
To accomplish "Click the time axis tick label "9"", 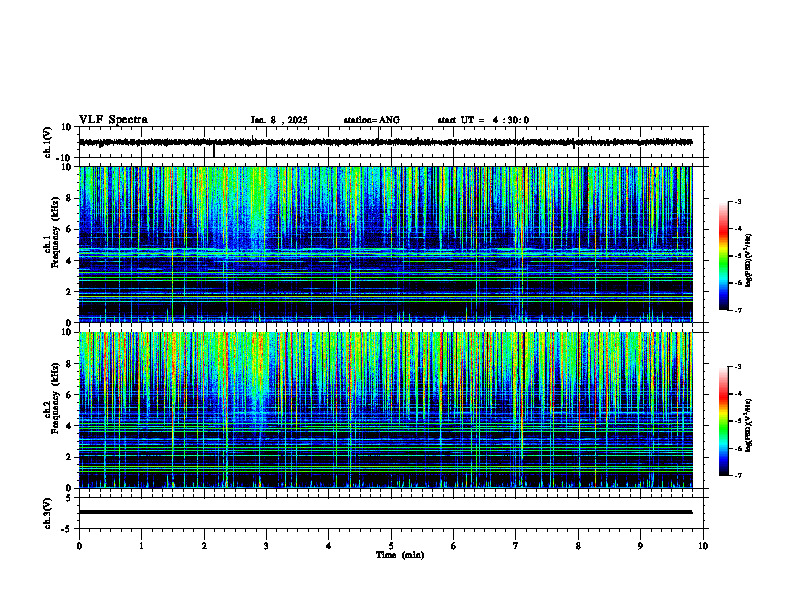I will point(640,546).
